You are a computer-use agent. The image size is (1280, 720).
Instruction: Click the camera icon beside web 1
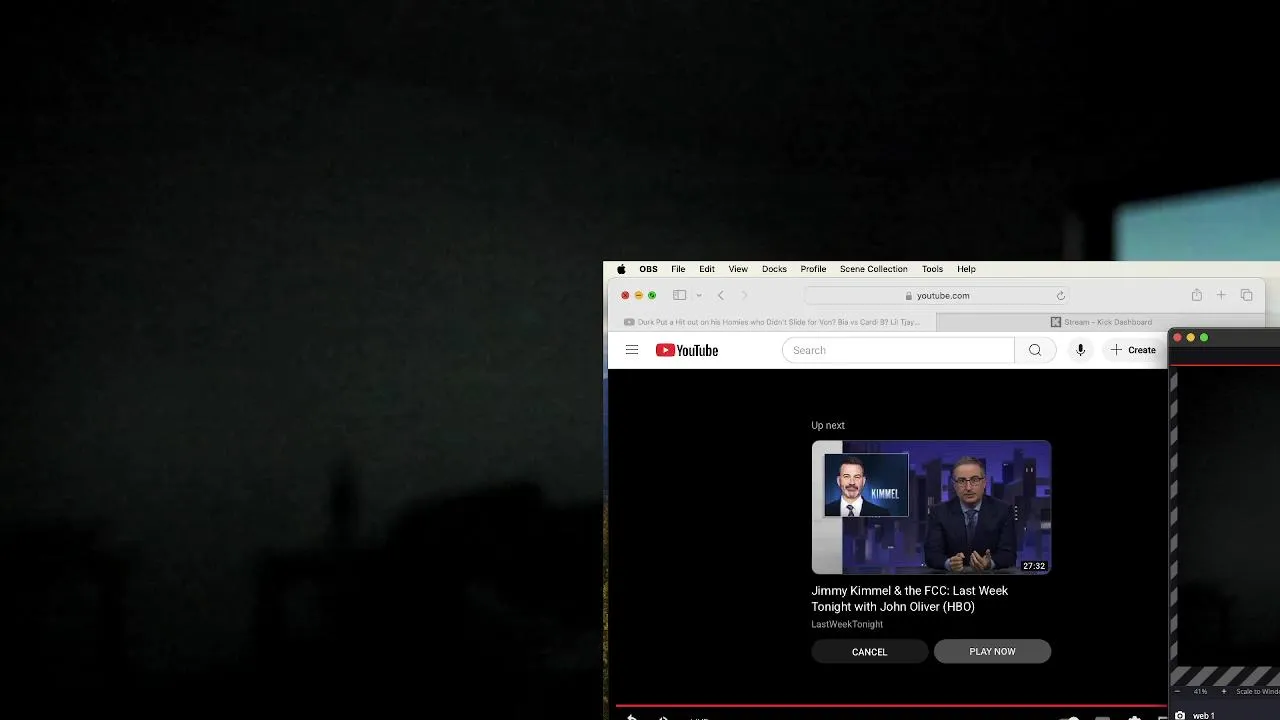click(1180, 715)
